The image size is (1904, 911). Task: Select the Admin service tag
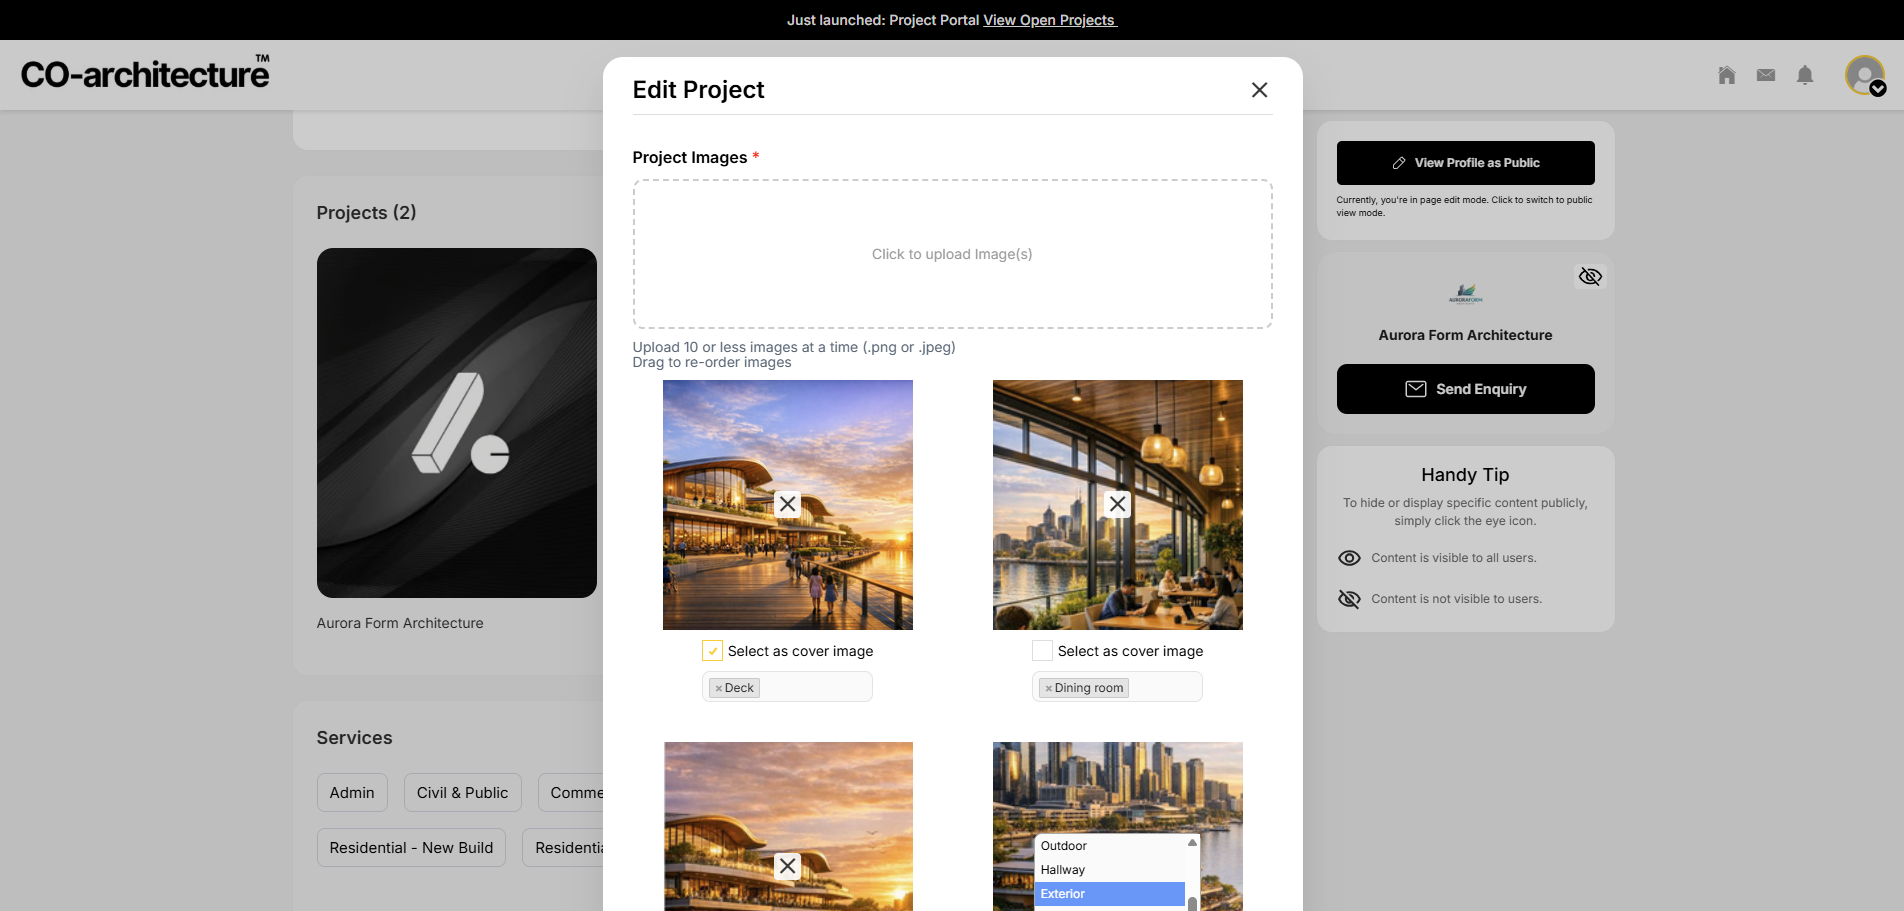pos(352,793)
